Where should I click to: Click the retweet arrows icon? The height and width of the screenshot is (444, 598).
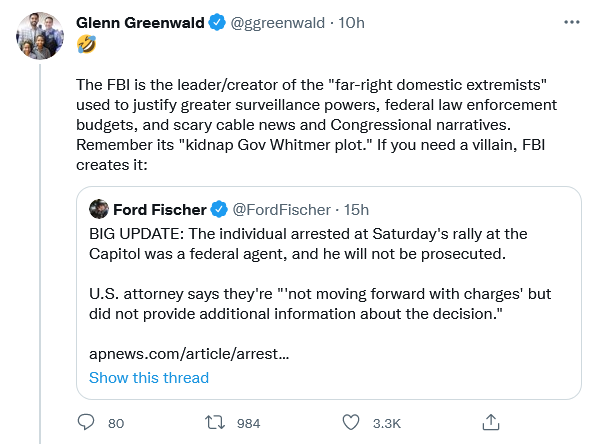tap(215, 423)
